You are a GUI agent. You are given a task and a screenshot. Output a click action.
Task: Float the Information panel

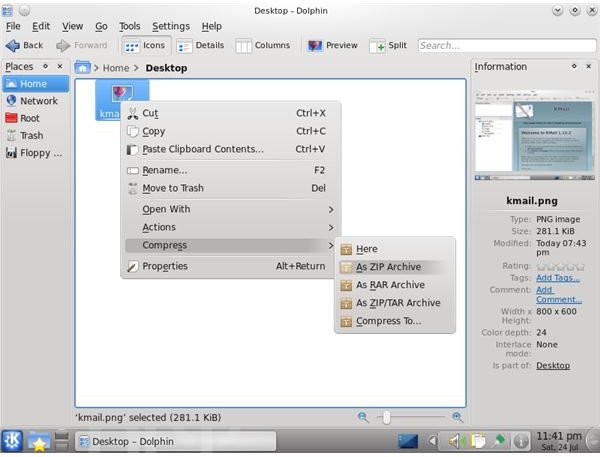(574, 67)
